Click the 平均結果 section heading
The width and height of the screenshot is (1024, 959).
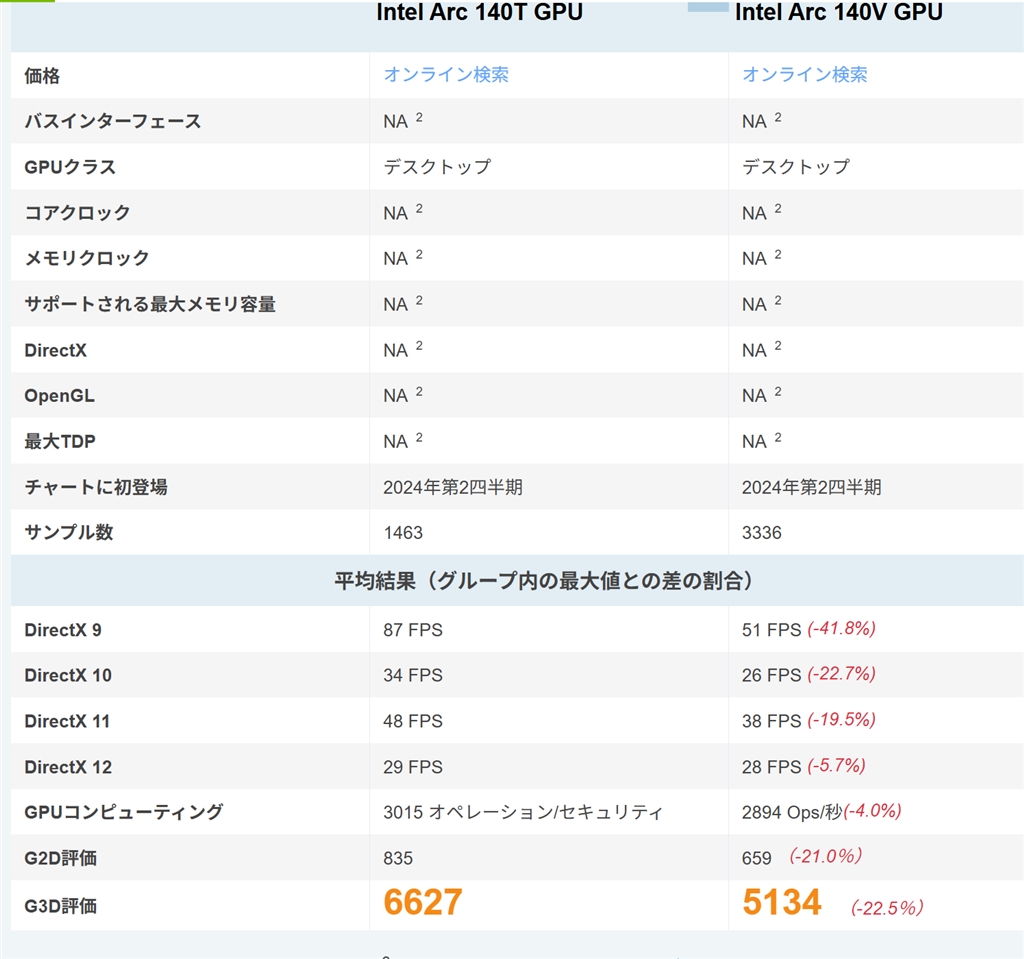point(544,580)
